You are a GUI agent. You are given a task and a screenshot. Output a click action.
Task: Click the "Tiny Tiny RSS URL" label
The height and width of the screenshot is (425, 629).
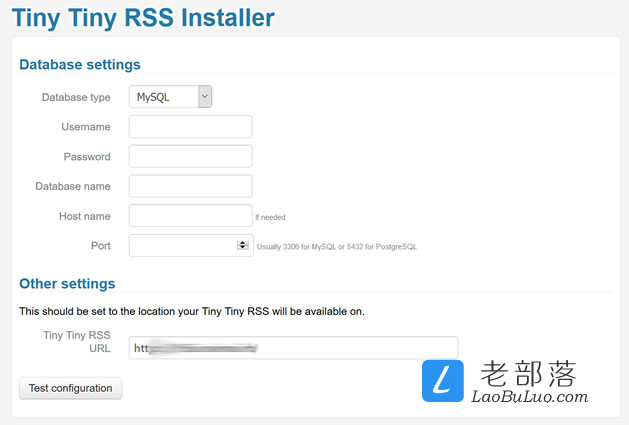tap(77, 342)
